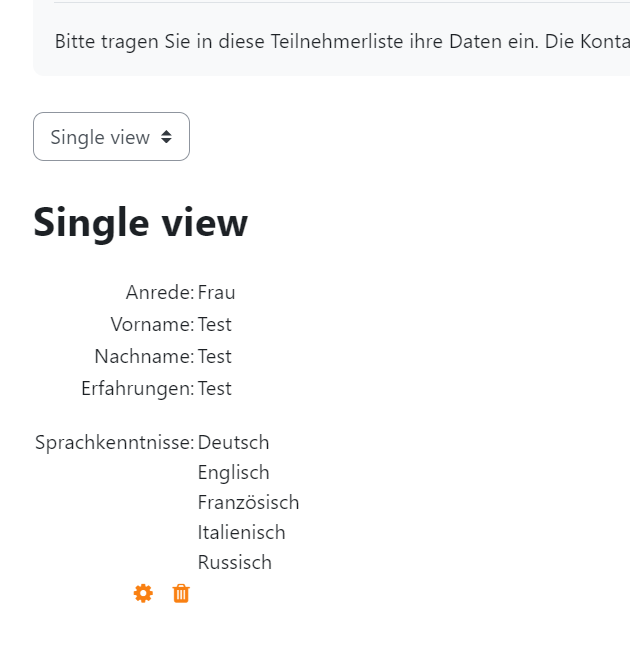Click the Erfahrungen label
Screen dimensions: 630x651
pos(137,389)
